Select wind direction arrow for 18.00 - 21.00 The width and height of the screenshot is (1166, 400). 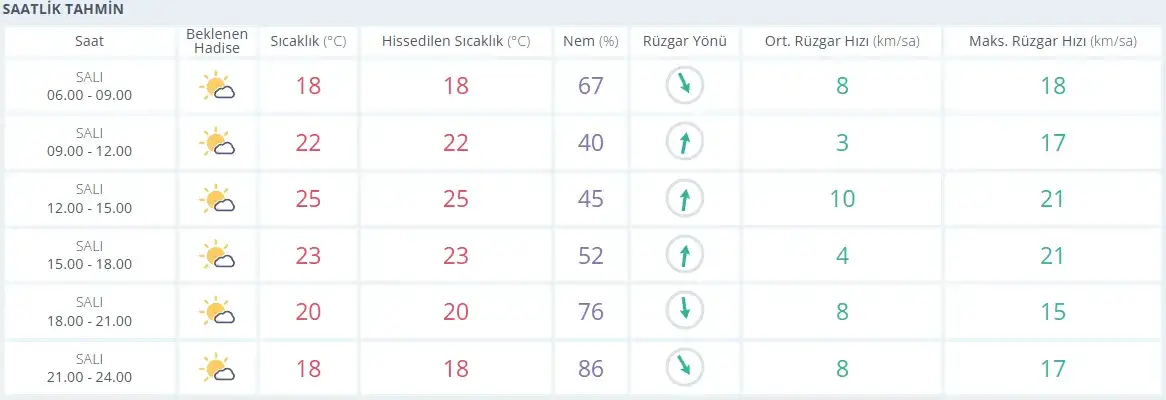point(684,312)
